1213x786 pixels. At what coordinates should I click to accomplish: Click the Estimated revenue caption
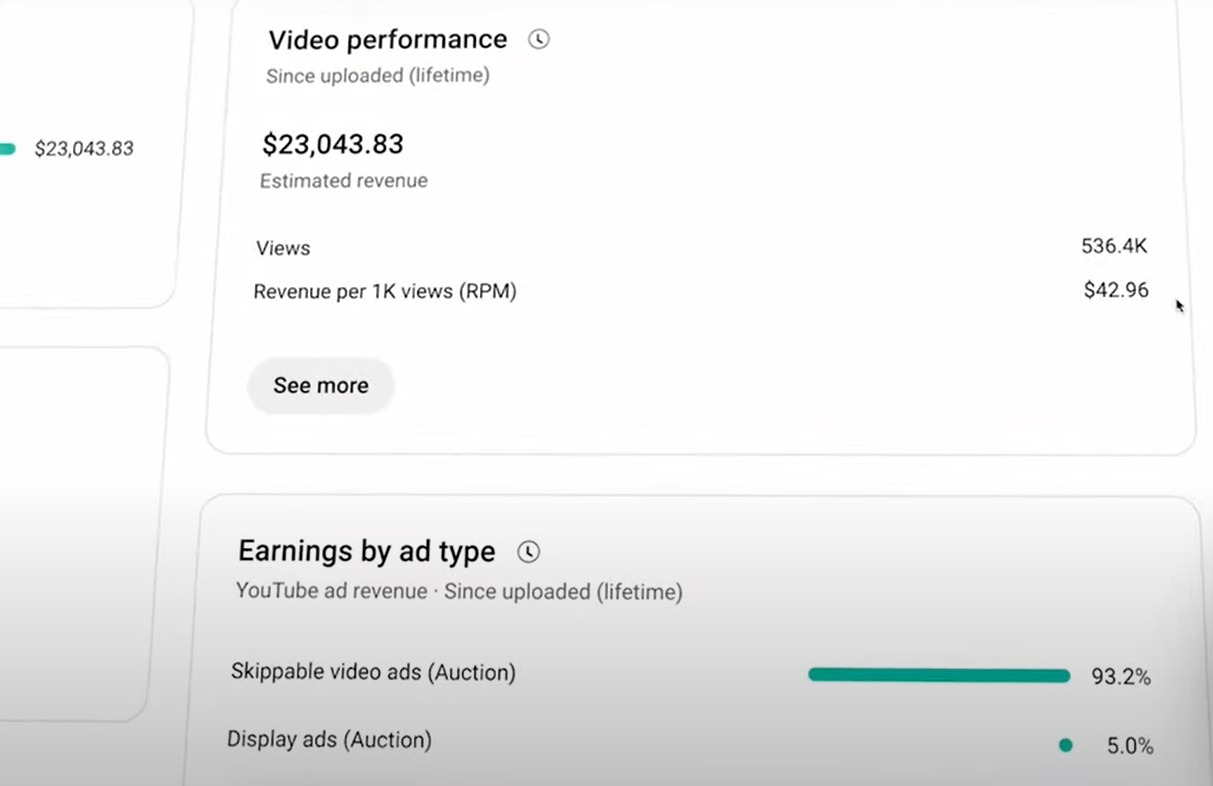344,181
